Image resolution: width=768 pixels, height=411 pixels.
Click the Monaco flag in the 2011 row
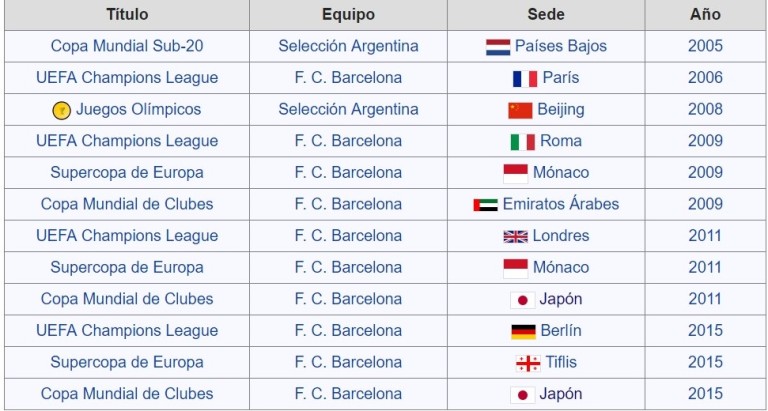click(x=515, y=268)
